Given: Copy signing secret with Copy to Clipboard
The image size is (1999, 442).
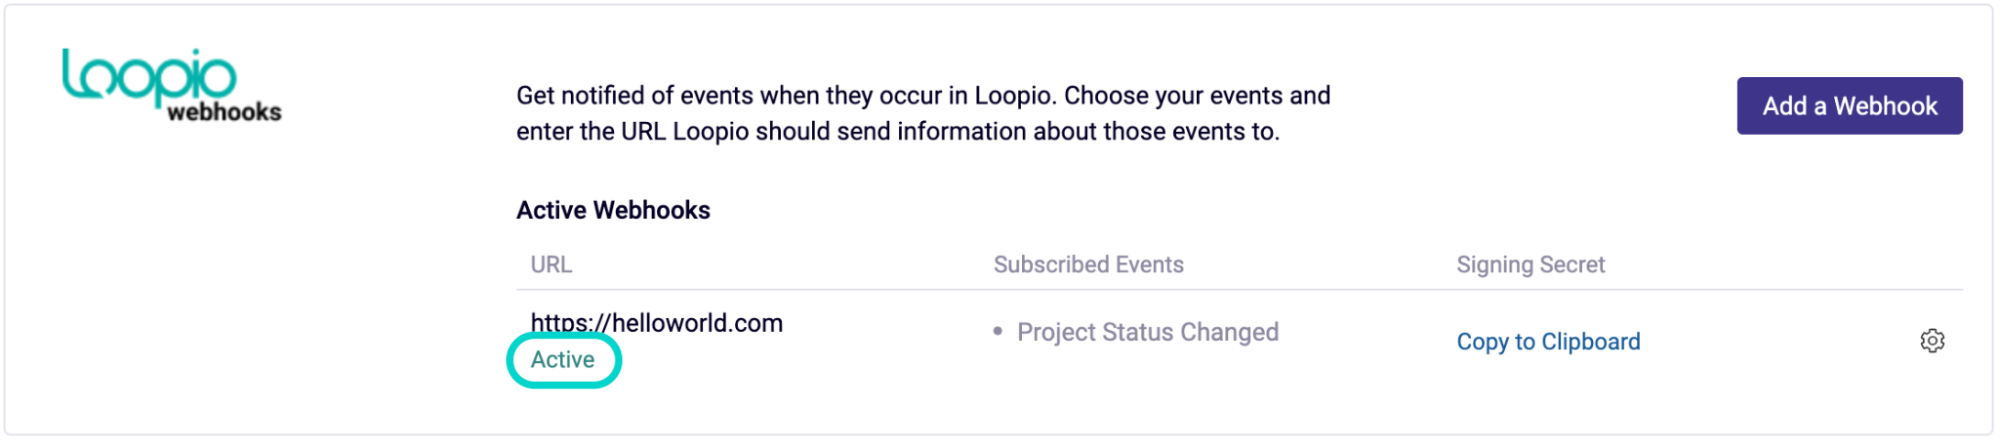Looking at the screenshot, I should (x=1548, y=342).
